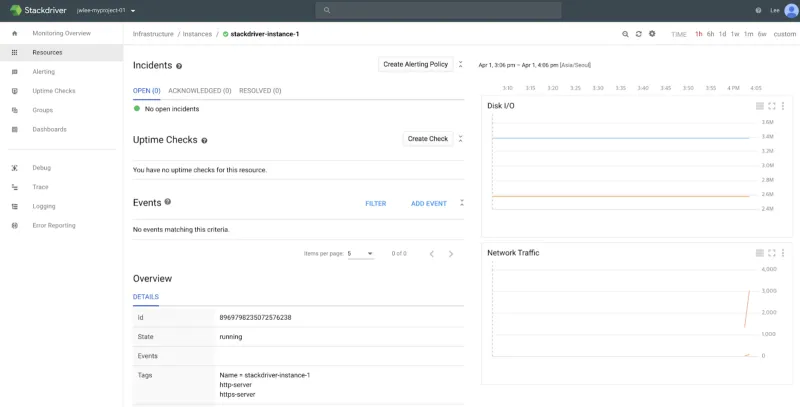
Task: Switch to ACKNOWLEDGED (0) tab
Action: [199, 91]
